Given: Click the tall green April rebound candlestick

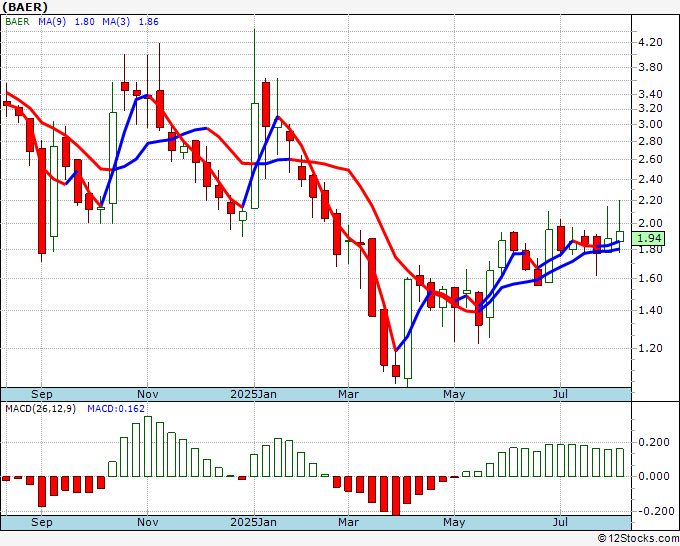Looking at the screenshot, I should (408, 330).
